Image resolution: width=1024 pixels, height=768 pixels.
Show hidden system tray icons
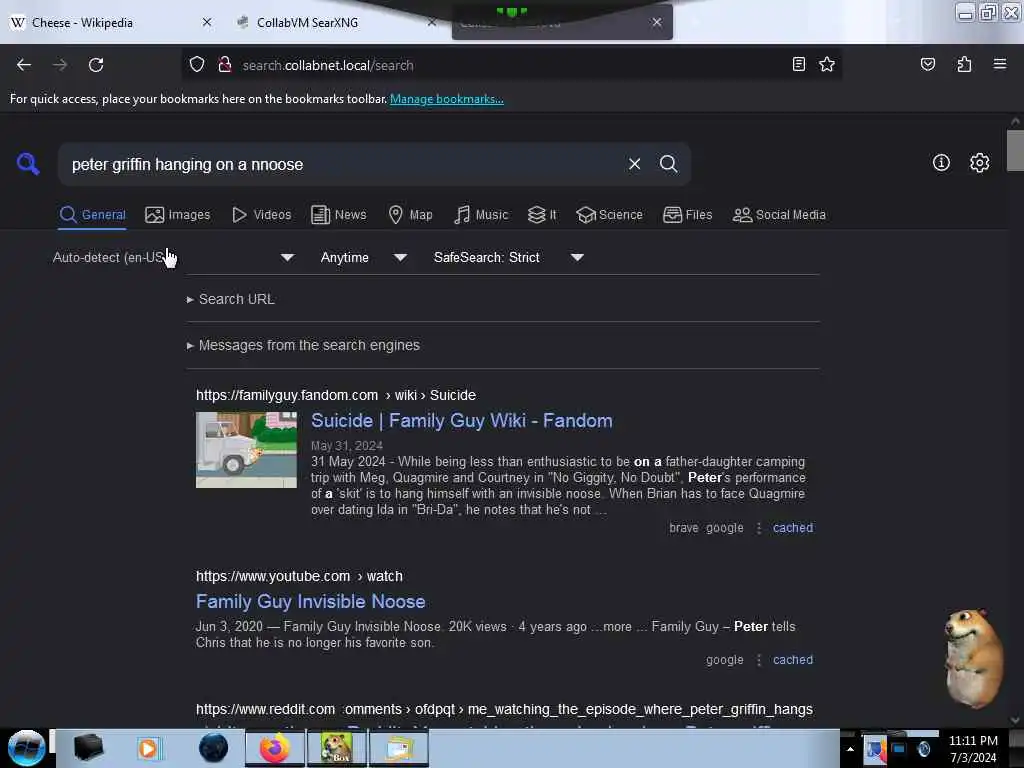pyautogui.click(x=850, y=749)
